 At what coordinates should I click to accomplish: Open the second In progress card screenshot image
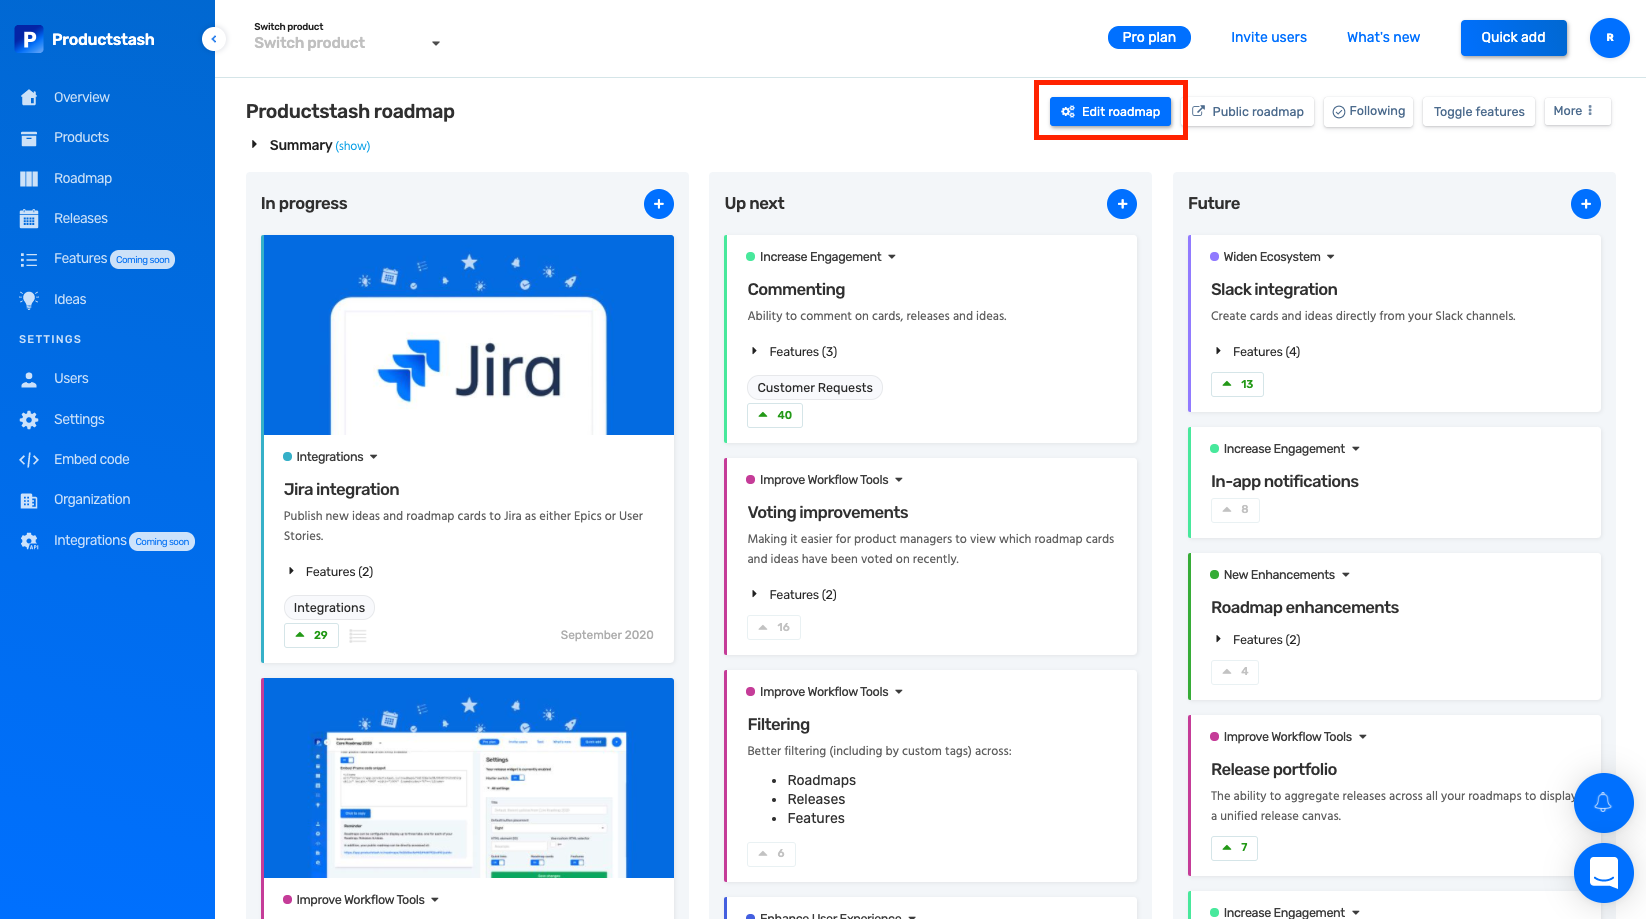[x=469, y=778]
